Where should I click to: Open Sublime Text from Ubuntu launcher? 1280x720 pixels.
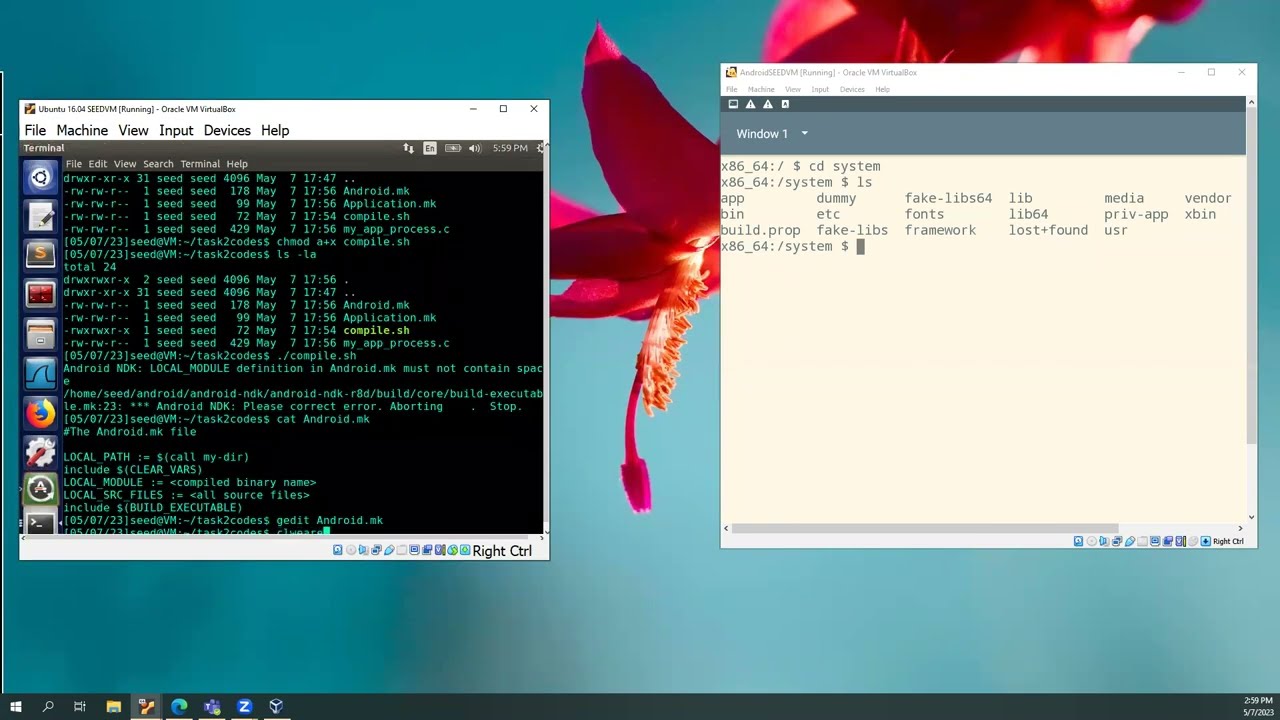[x=40, y=255]
